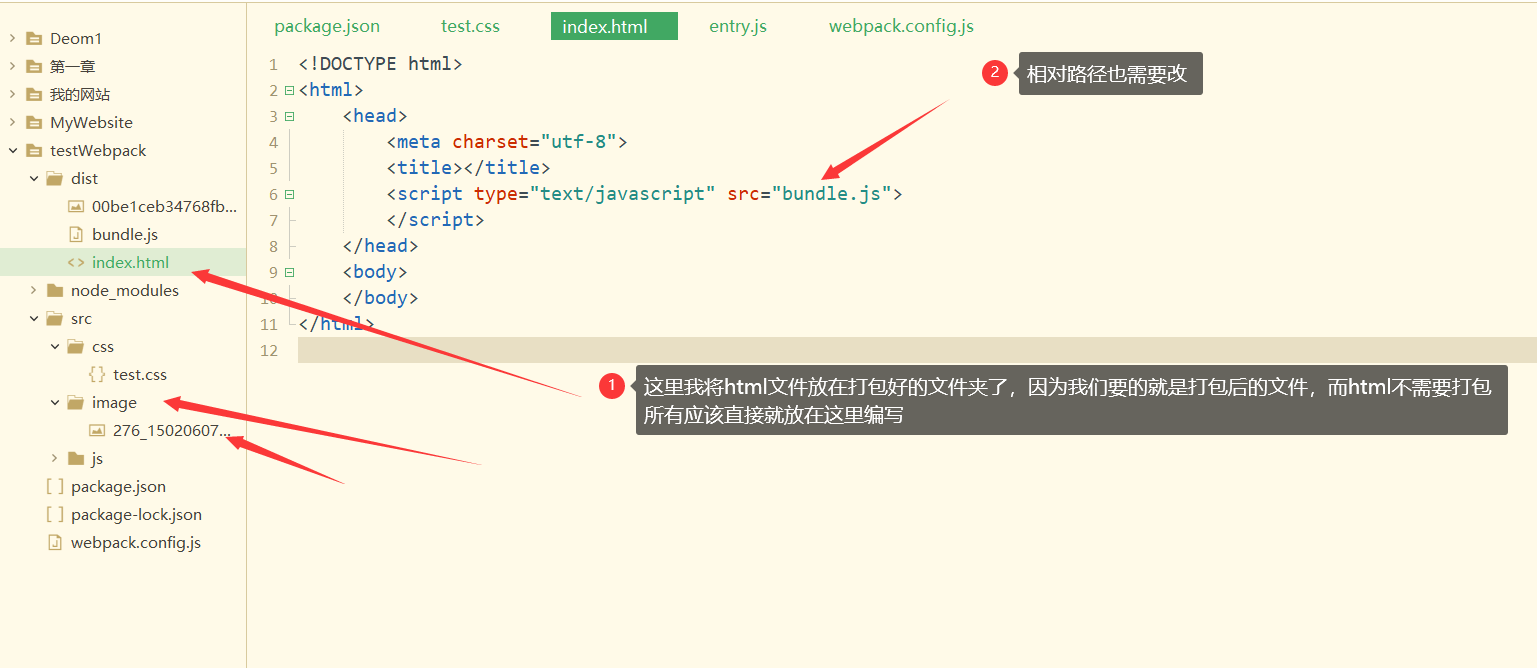Image resolution: width=1537 pixels, height=668 pixels.
Task: Open the package.json tab
Action: click(327, 26)
